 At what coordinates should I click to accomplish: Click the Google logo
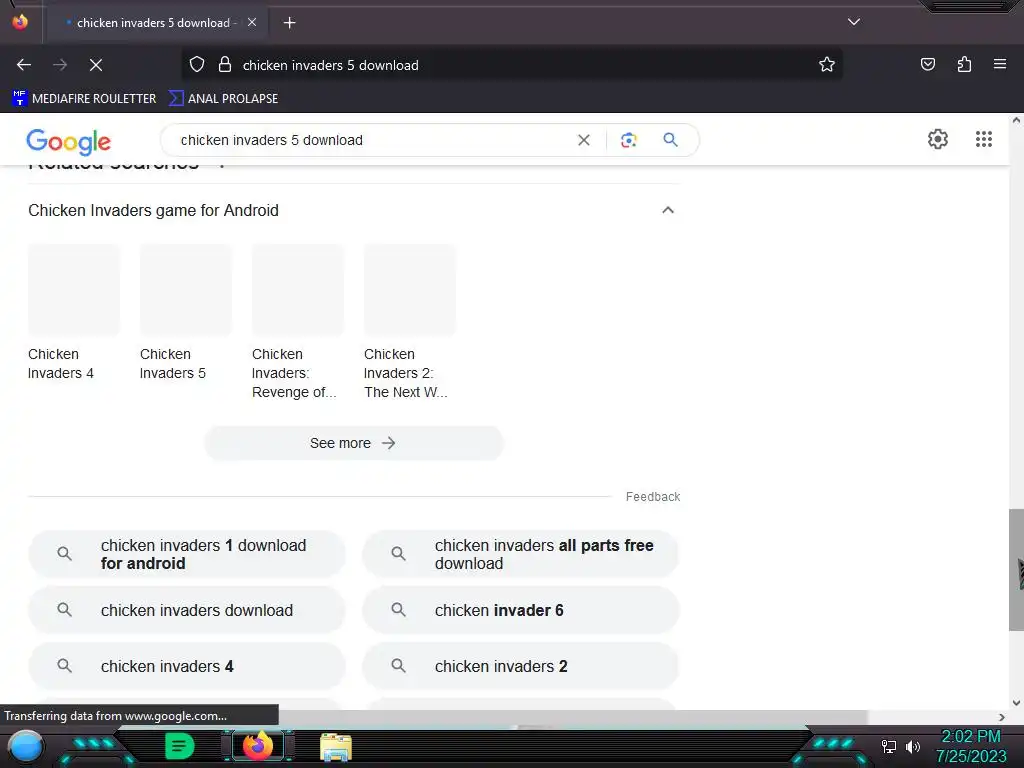[69, 141]
